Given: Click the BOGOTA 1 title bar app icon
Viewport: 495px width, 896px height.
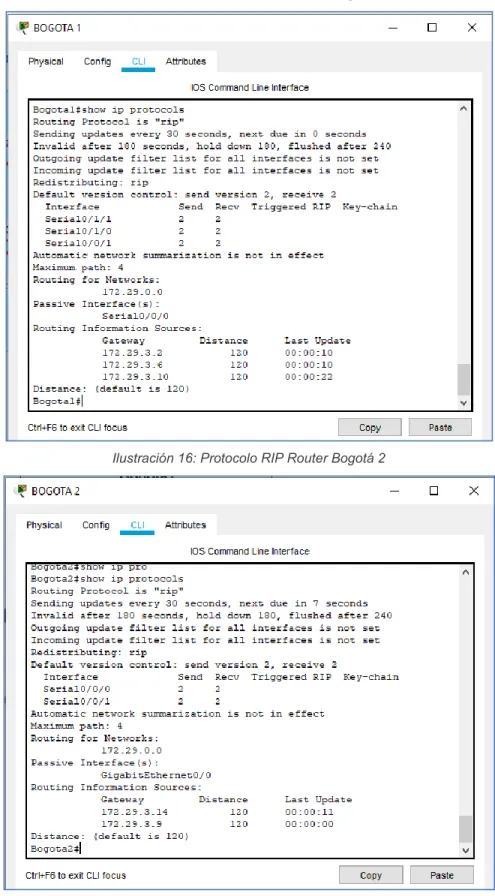Looking at the screenshot, I should pyautogui.click(x=23, y=27).
